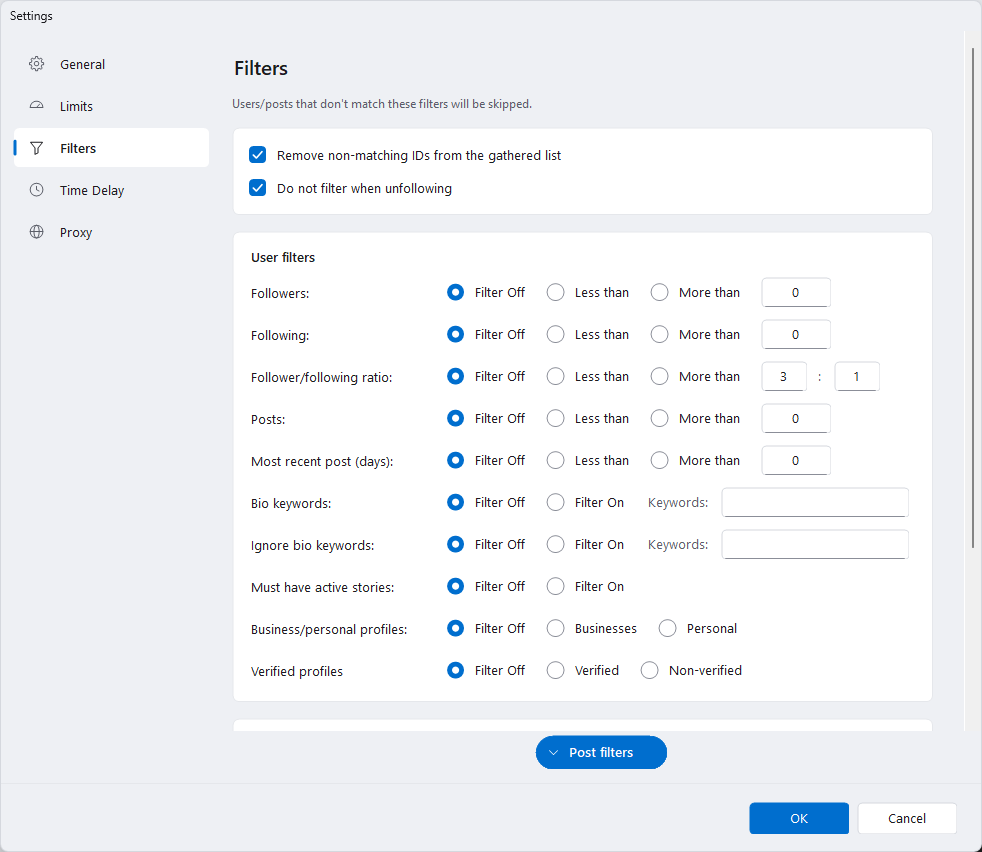Viewport: 982px width, 852px height.
Task: Click the Following value field
Action: 795,335
